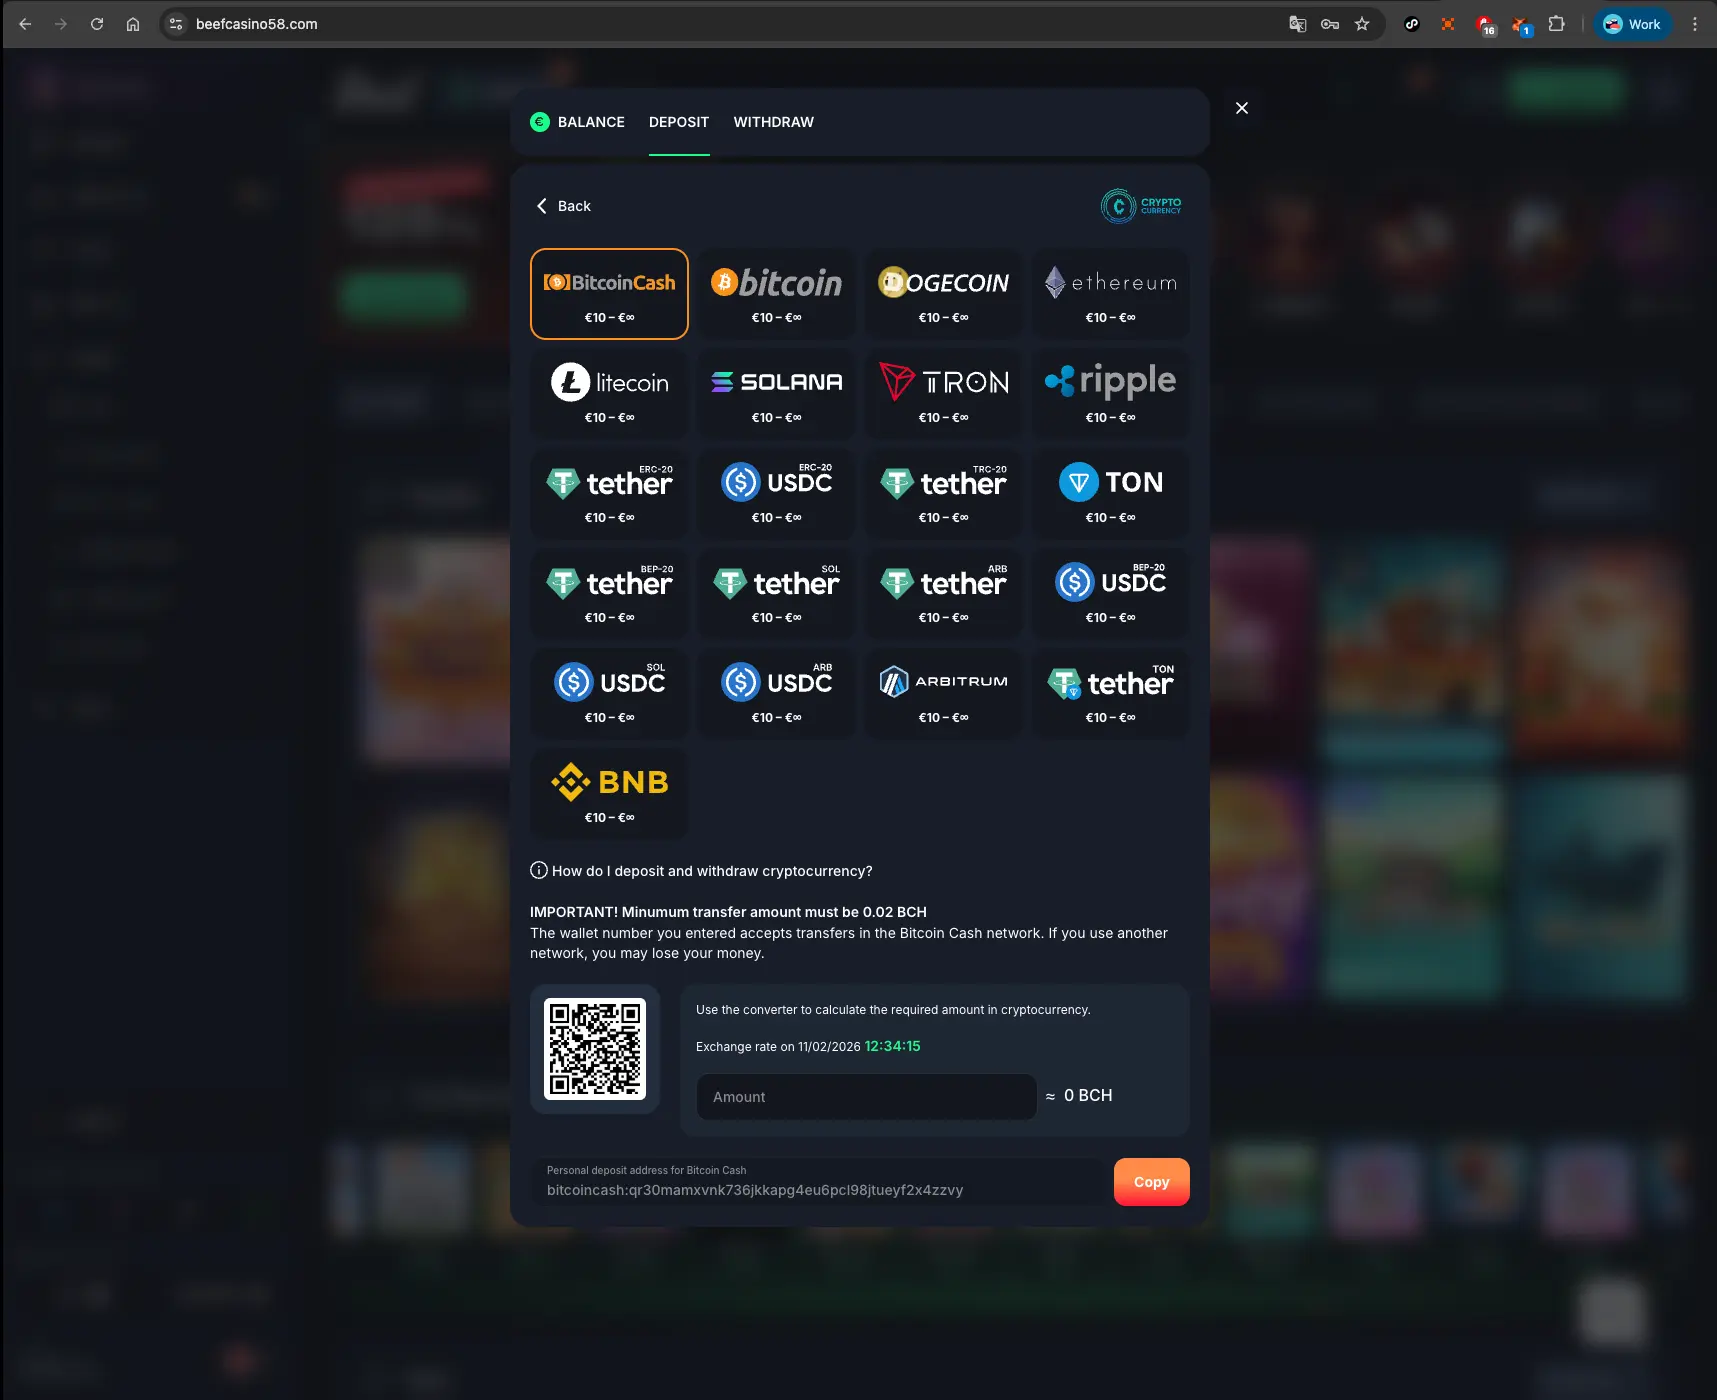This screenshot has height=1400, width=1717.
Task: Click the Crypto Currency logo
Action: [x=1141, y=206]
